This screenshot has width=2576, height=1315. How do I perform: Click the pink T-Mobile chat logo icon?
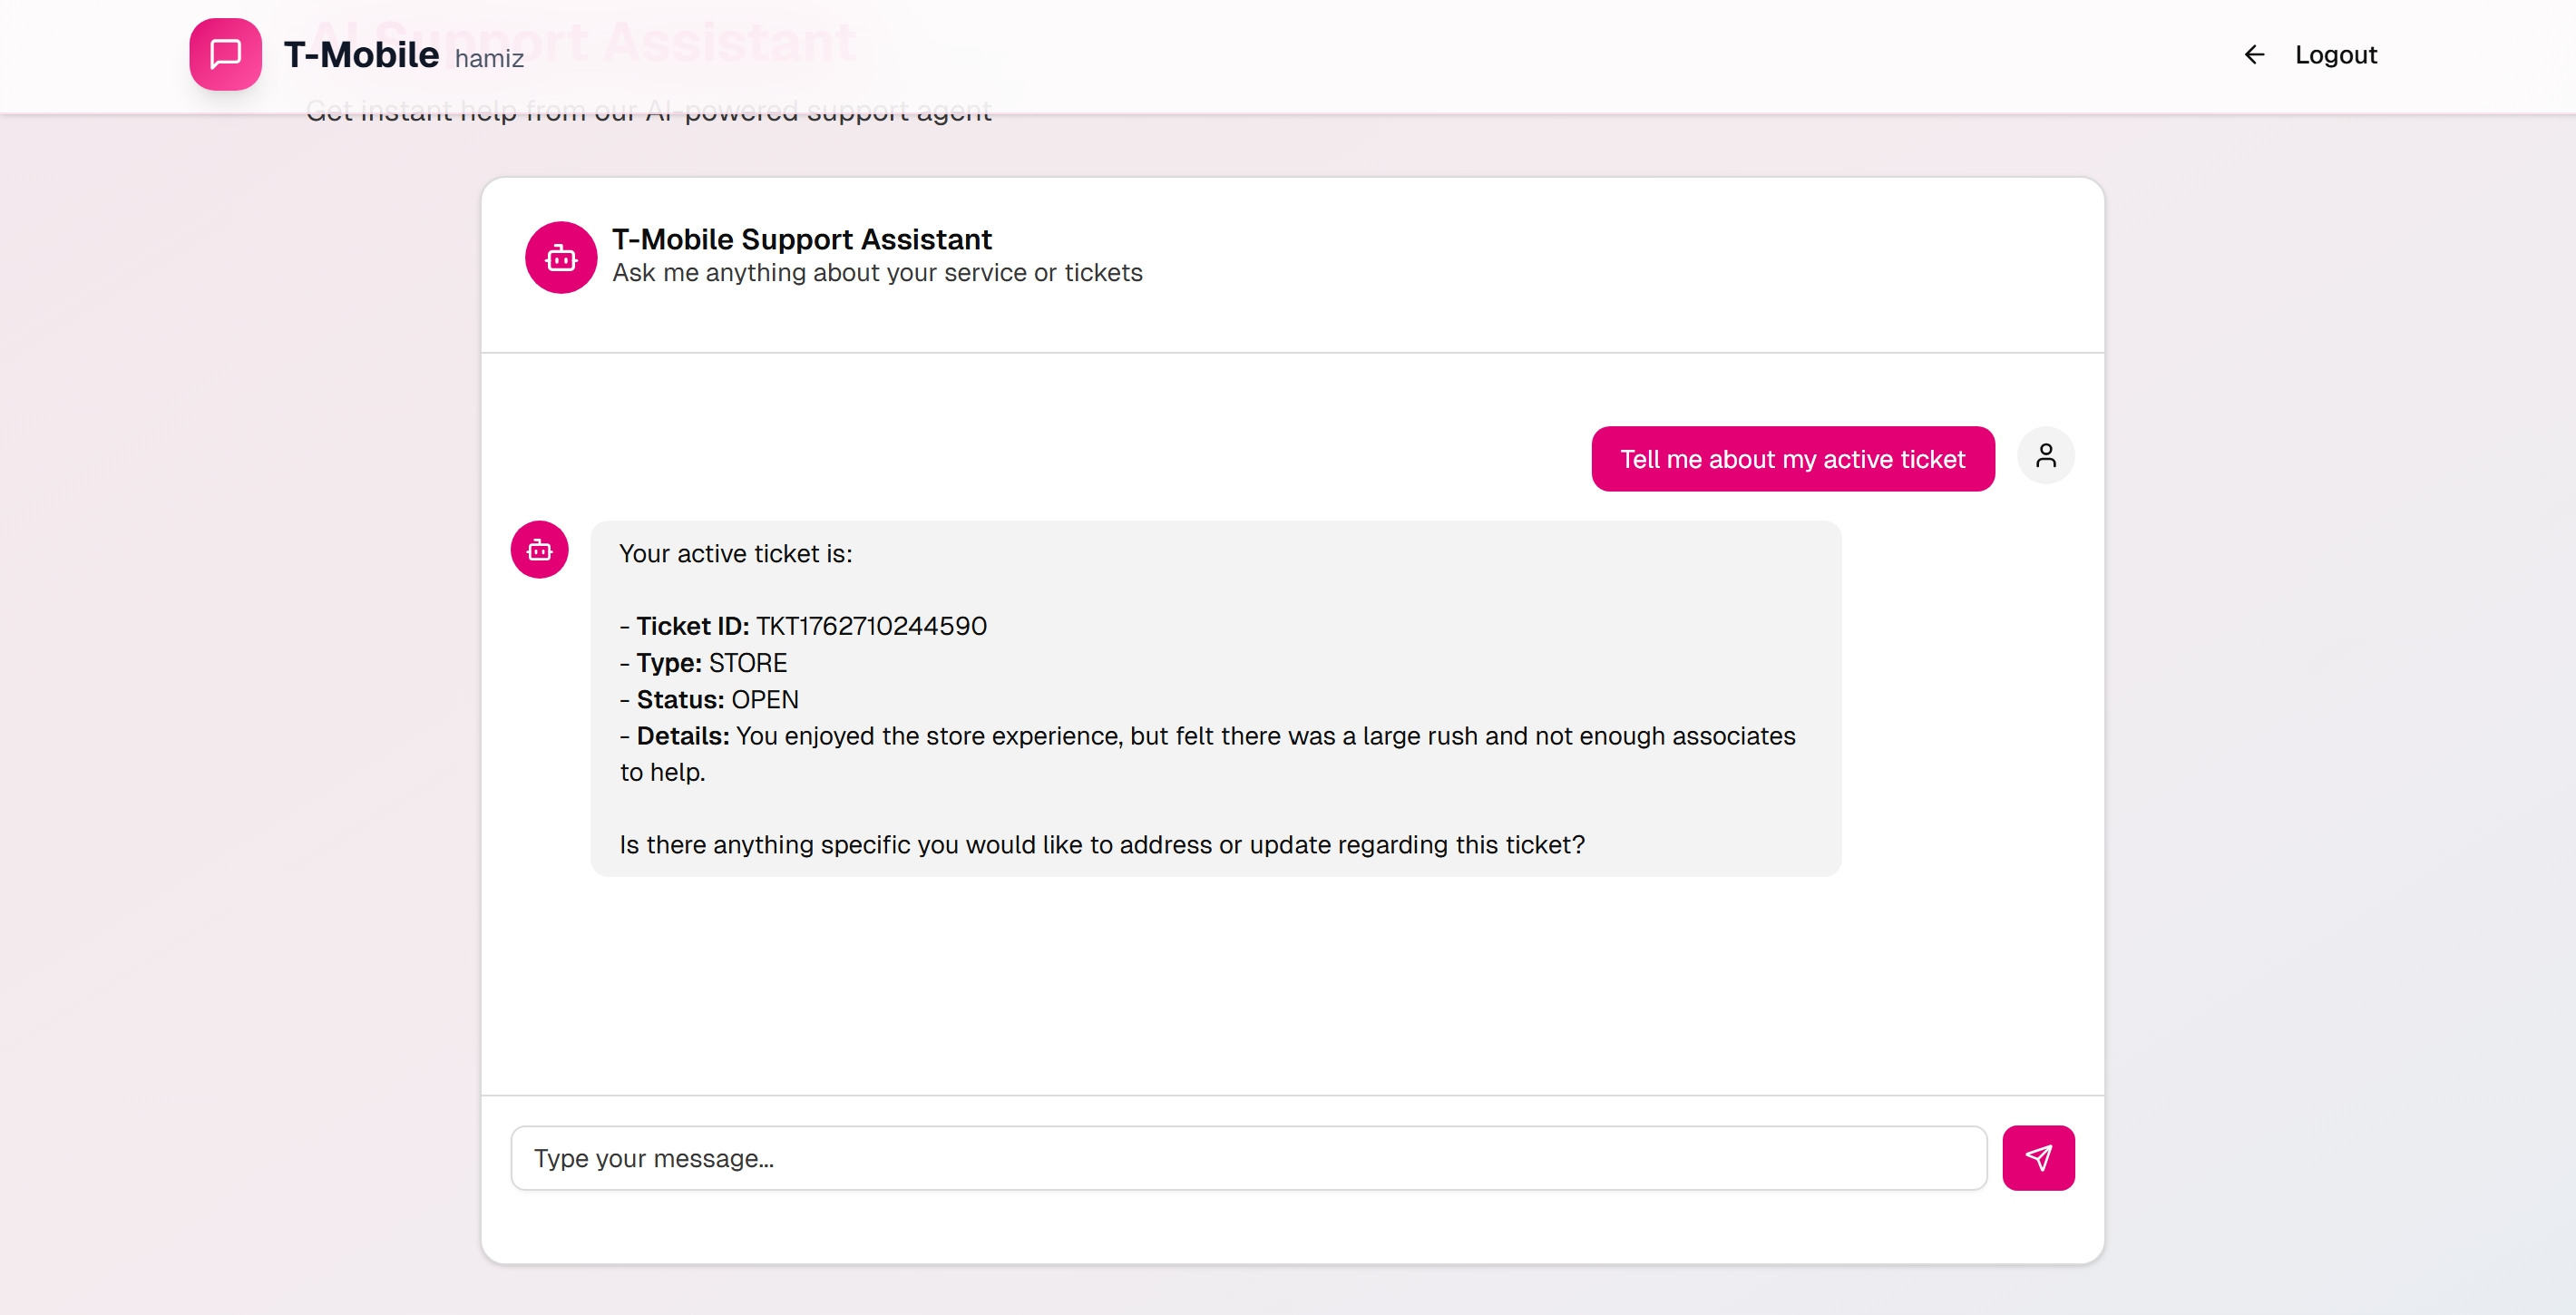[225, 54]
